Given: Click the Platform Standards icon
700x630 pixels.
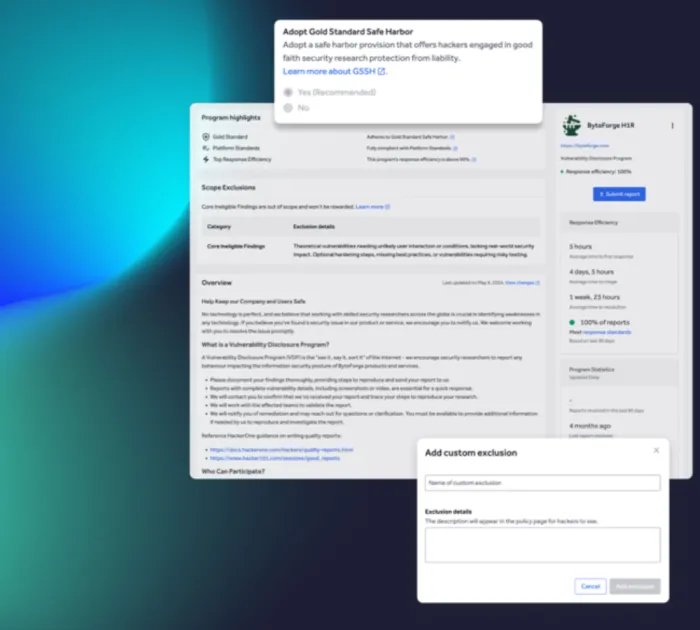Looking at the screenshot, I should pyautogui.click(x=206, y=148).
